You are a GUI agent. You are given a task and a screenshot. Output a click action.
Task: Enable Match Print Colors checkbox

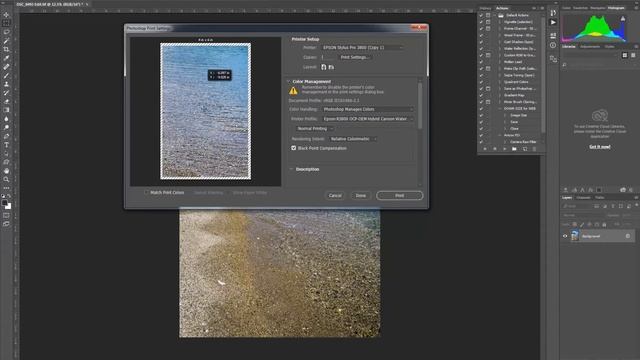click(x=146, y=192)
